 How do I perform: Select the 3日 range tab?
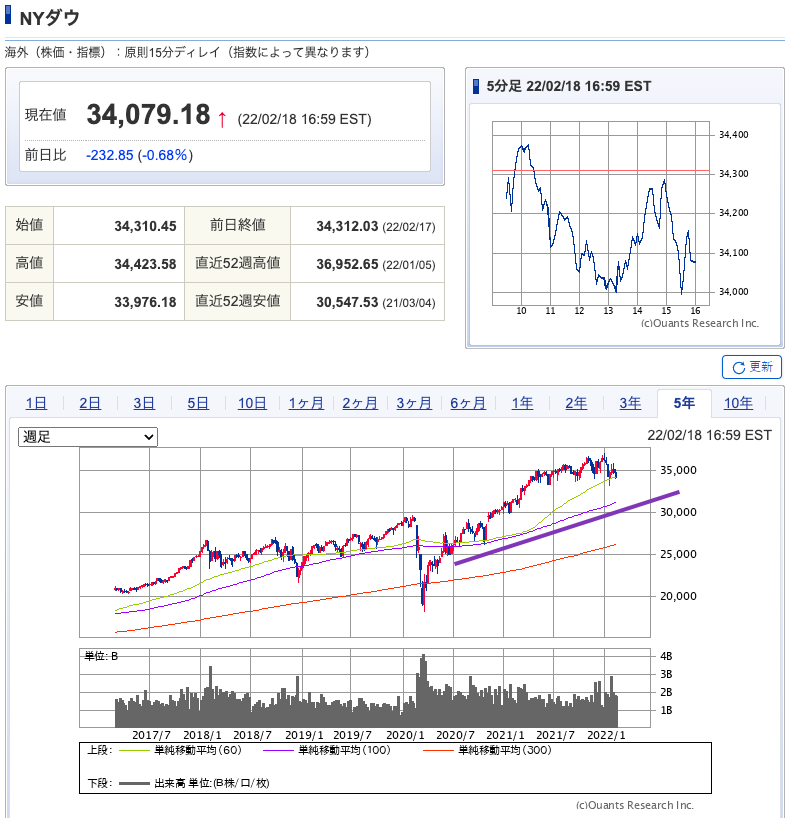(x=144, y=403)
